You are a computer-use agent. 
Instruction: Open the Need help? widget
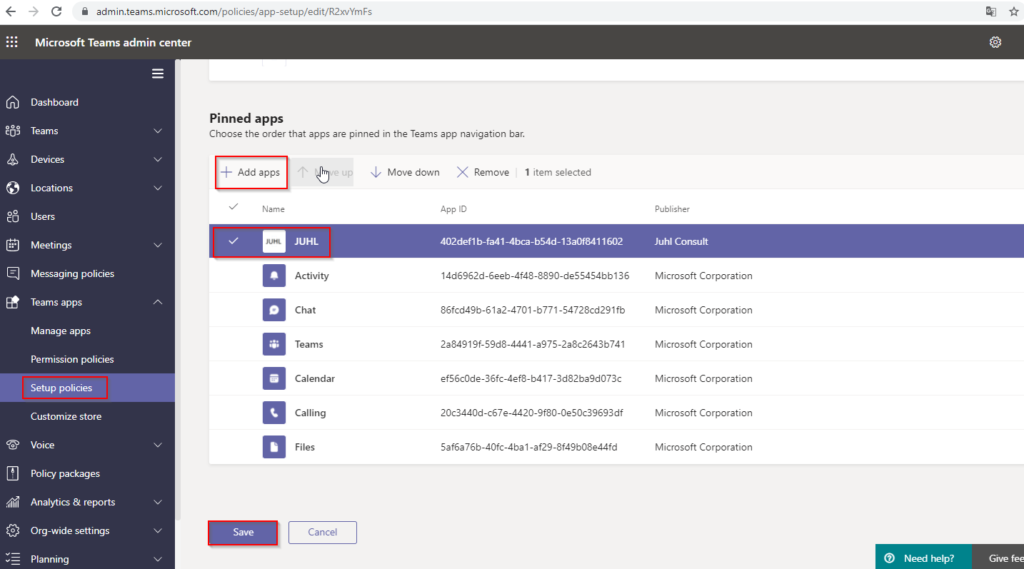922,559
